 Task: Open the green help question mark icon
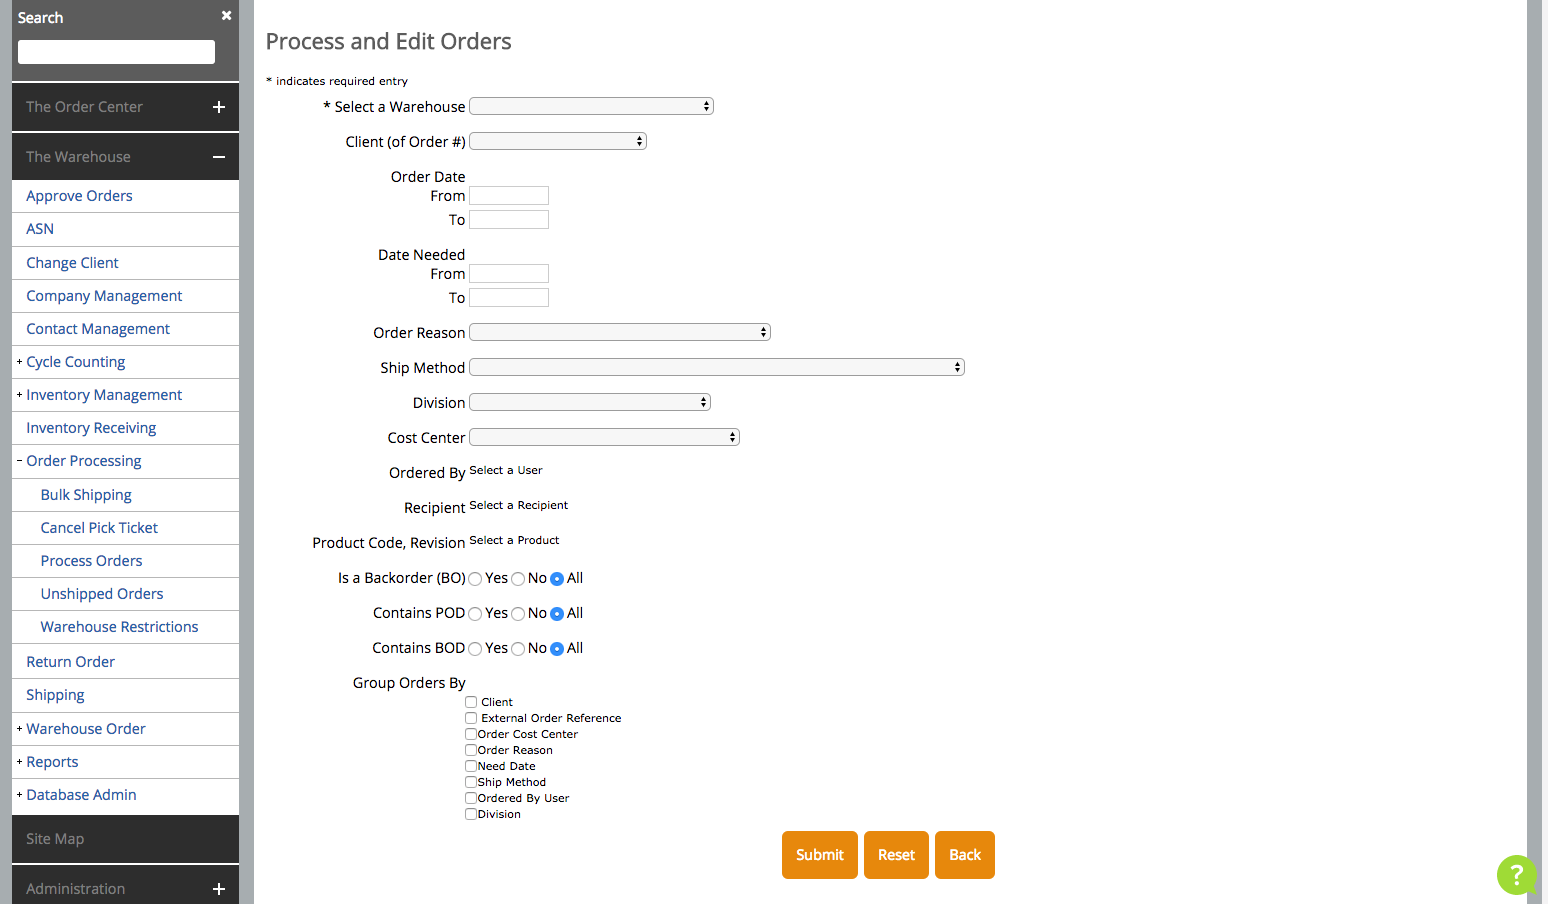tap(1516, 875)
